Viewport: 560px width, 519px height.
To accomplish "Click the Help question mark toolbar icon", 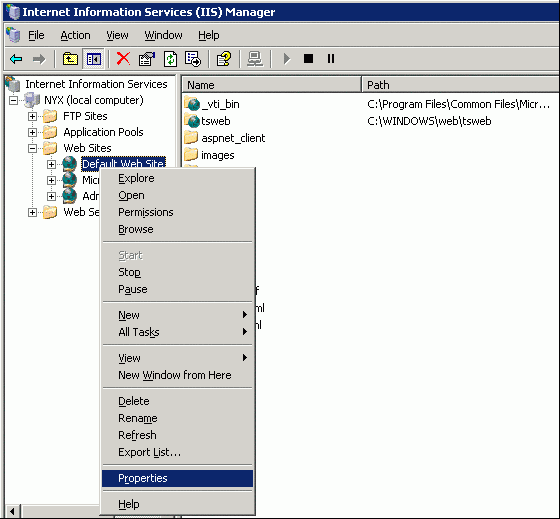I will [224, 59].
